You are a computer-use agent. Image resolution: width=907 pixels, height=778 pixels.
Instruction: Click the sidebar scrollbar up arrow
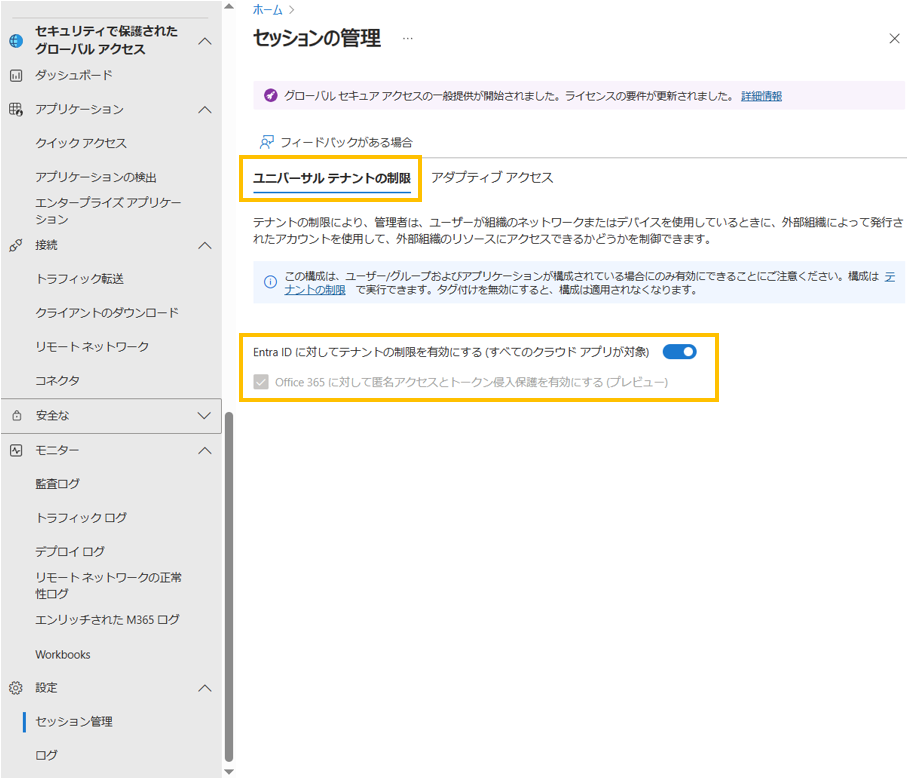pos(229,6)
